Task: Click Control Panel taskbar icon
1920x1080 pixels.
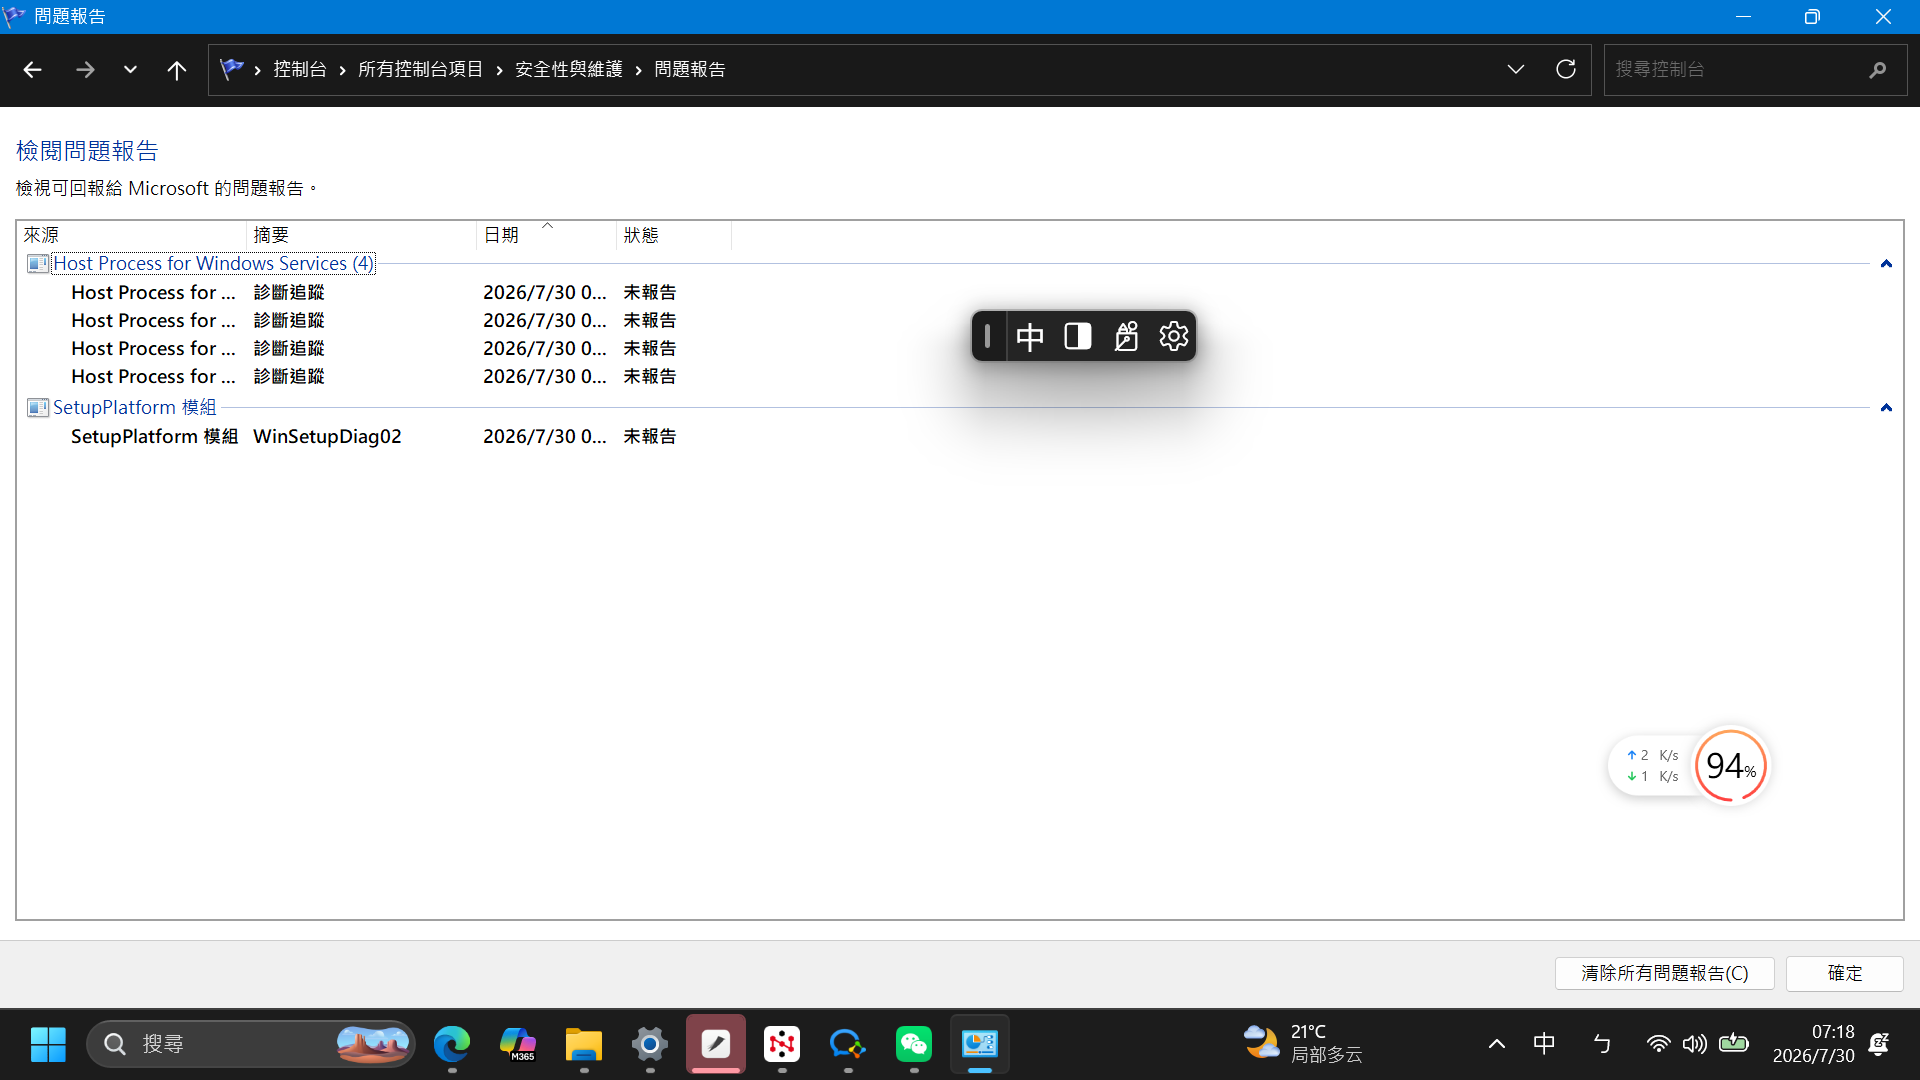Action: (x=980, y=1044)
